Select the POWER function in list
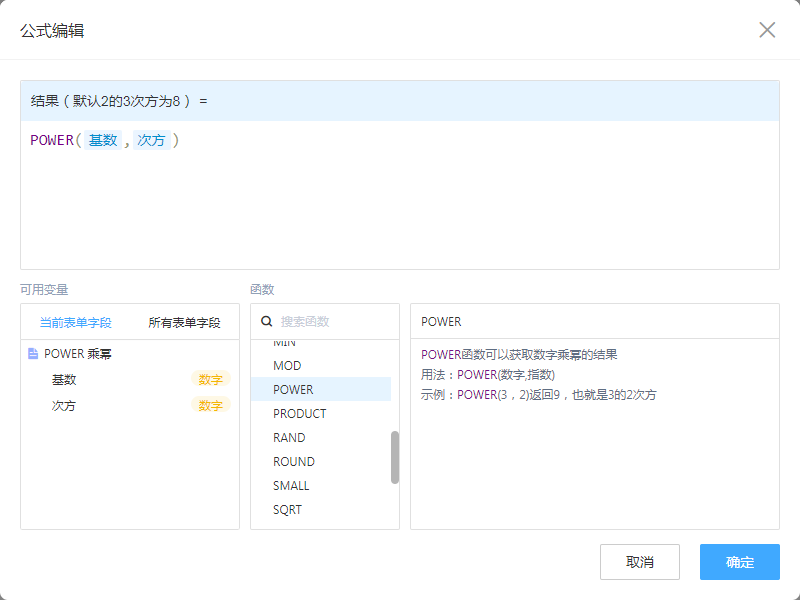Viewport: 800px width, 600px height. click(293, 390)
